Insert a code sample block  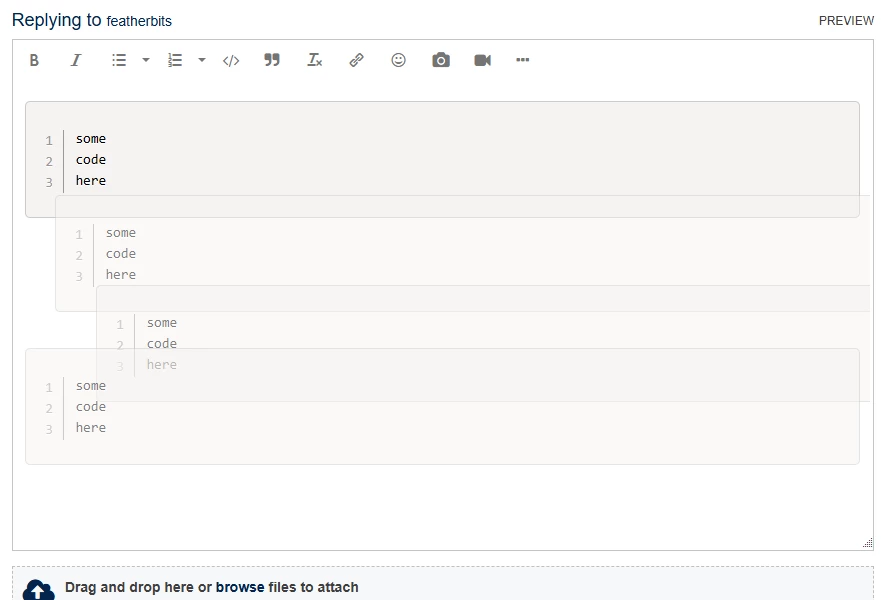[231, 60]
